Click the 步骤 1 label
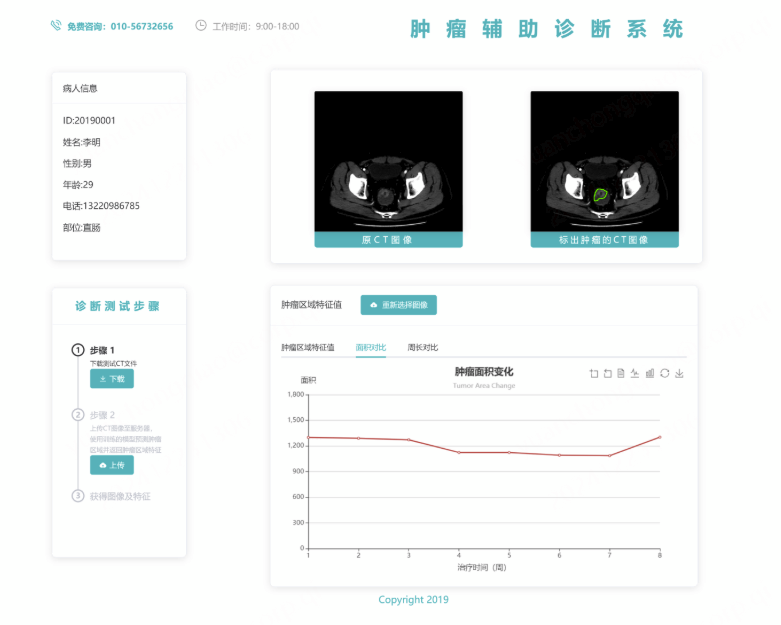 103,350
